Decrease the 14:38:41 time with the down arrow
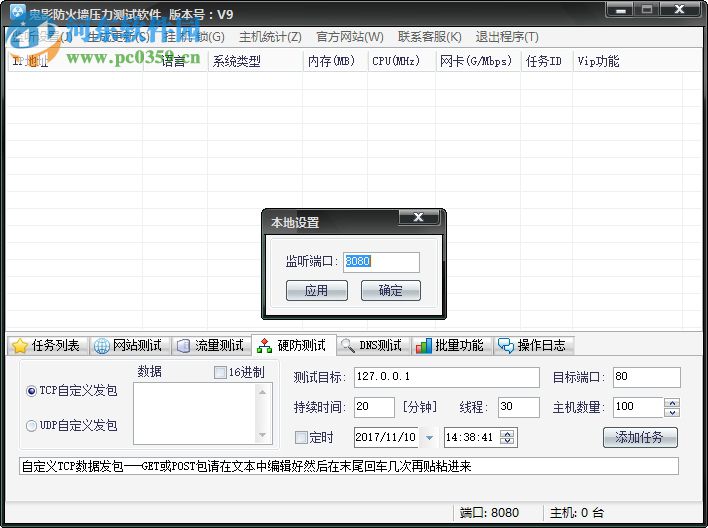Screen dimensions: 708x528 coord(508,441)
